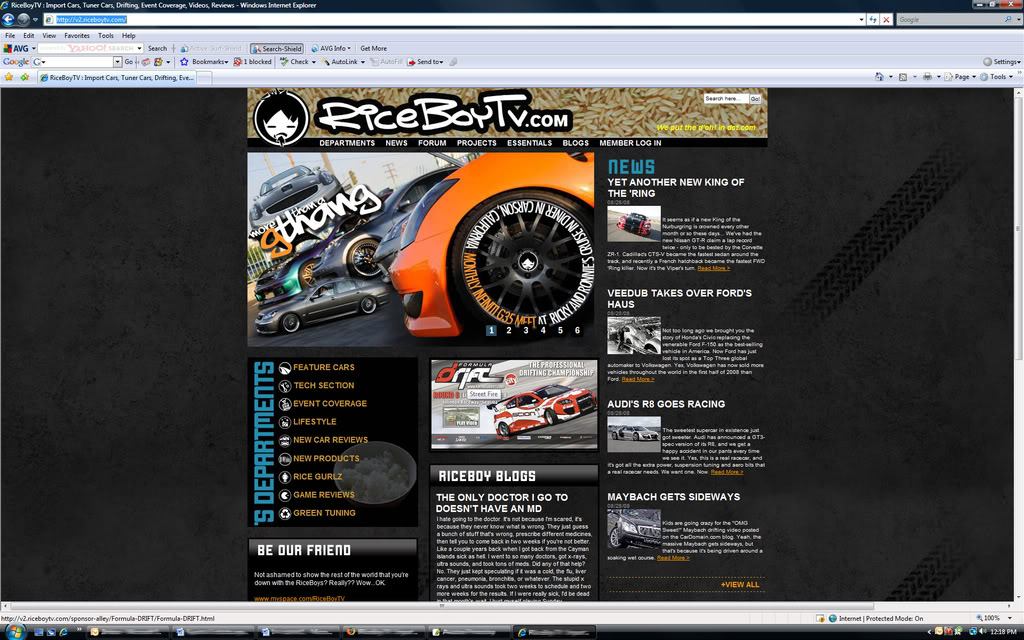Select slide 5 on the carousel
Image resolution: width=1024 pixels, height=640 pixels.
pos(560,330)
